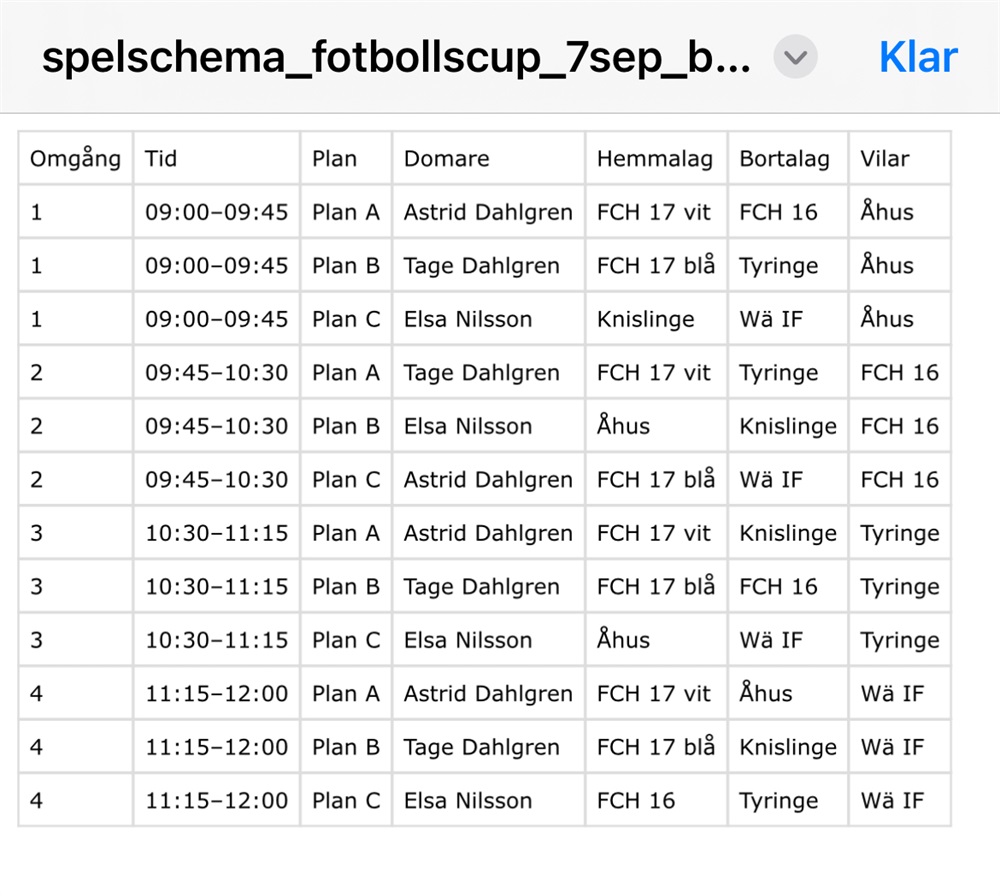The height and width of the screenshot is (896, 1000).
Task: Select Astrid Dahlgren in the 09:45–10:30 round
Action: coord(488,480)
